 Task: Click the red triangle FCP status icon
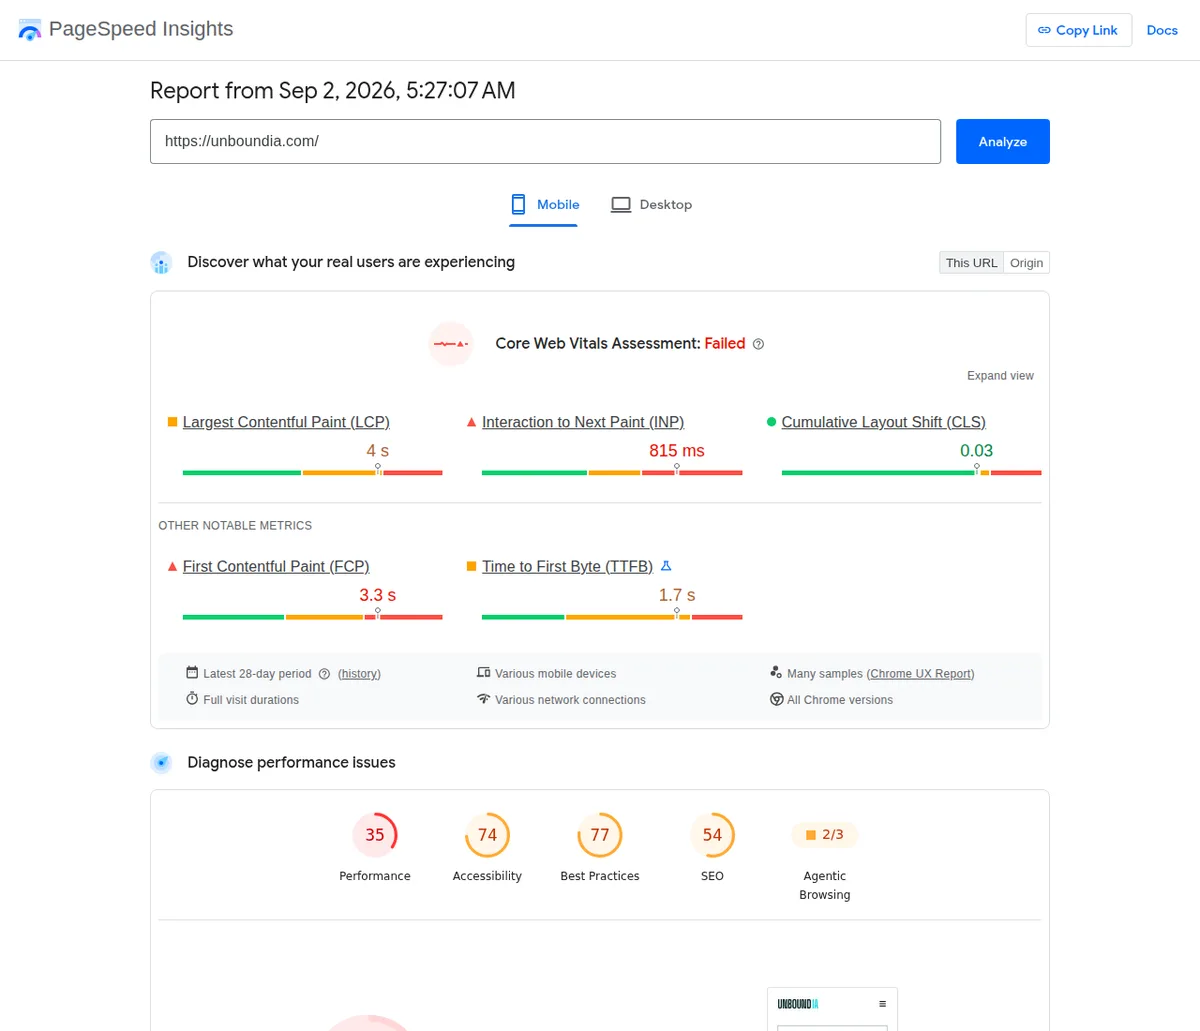tap(172, 566)
